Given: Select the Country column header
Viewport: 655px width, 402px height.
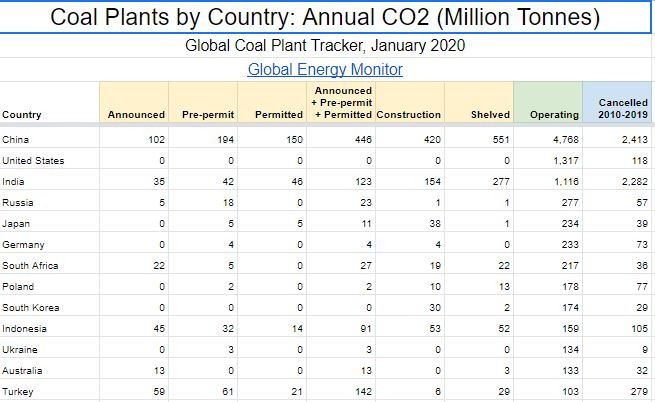Looking at the screenshot, I should coord(22,114).
